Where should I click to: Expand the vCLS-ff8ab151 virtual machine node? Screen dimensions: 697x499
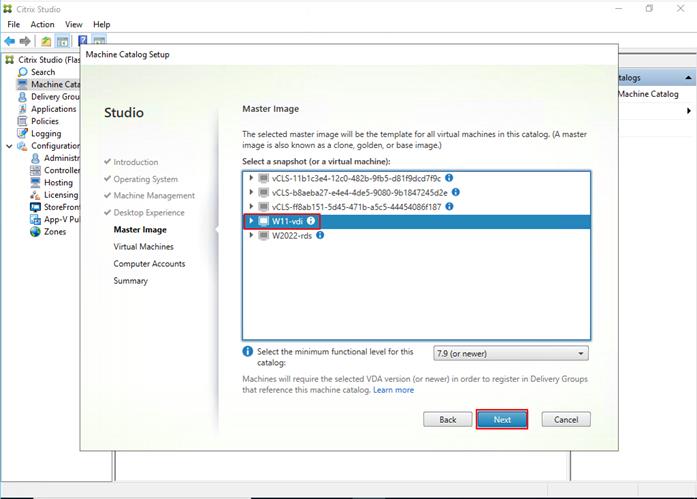(251, 206)
